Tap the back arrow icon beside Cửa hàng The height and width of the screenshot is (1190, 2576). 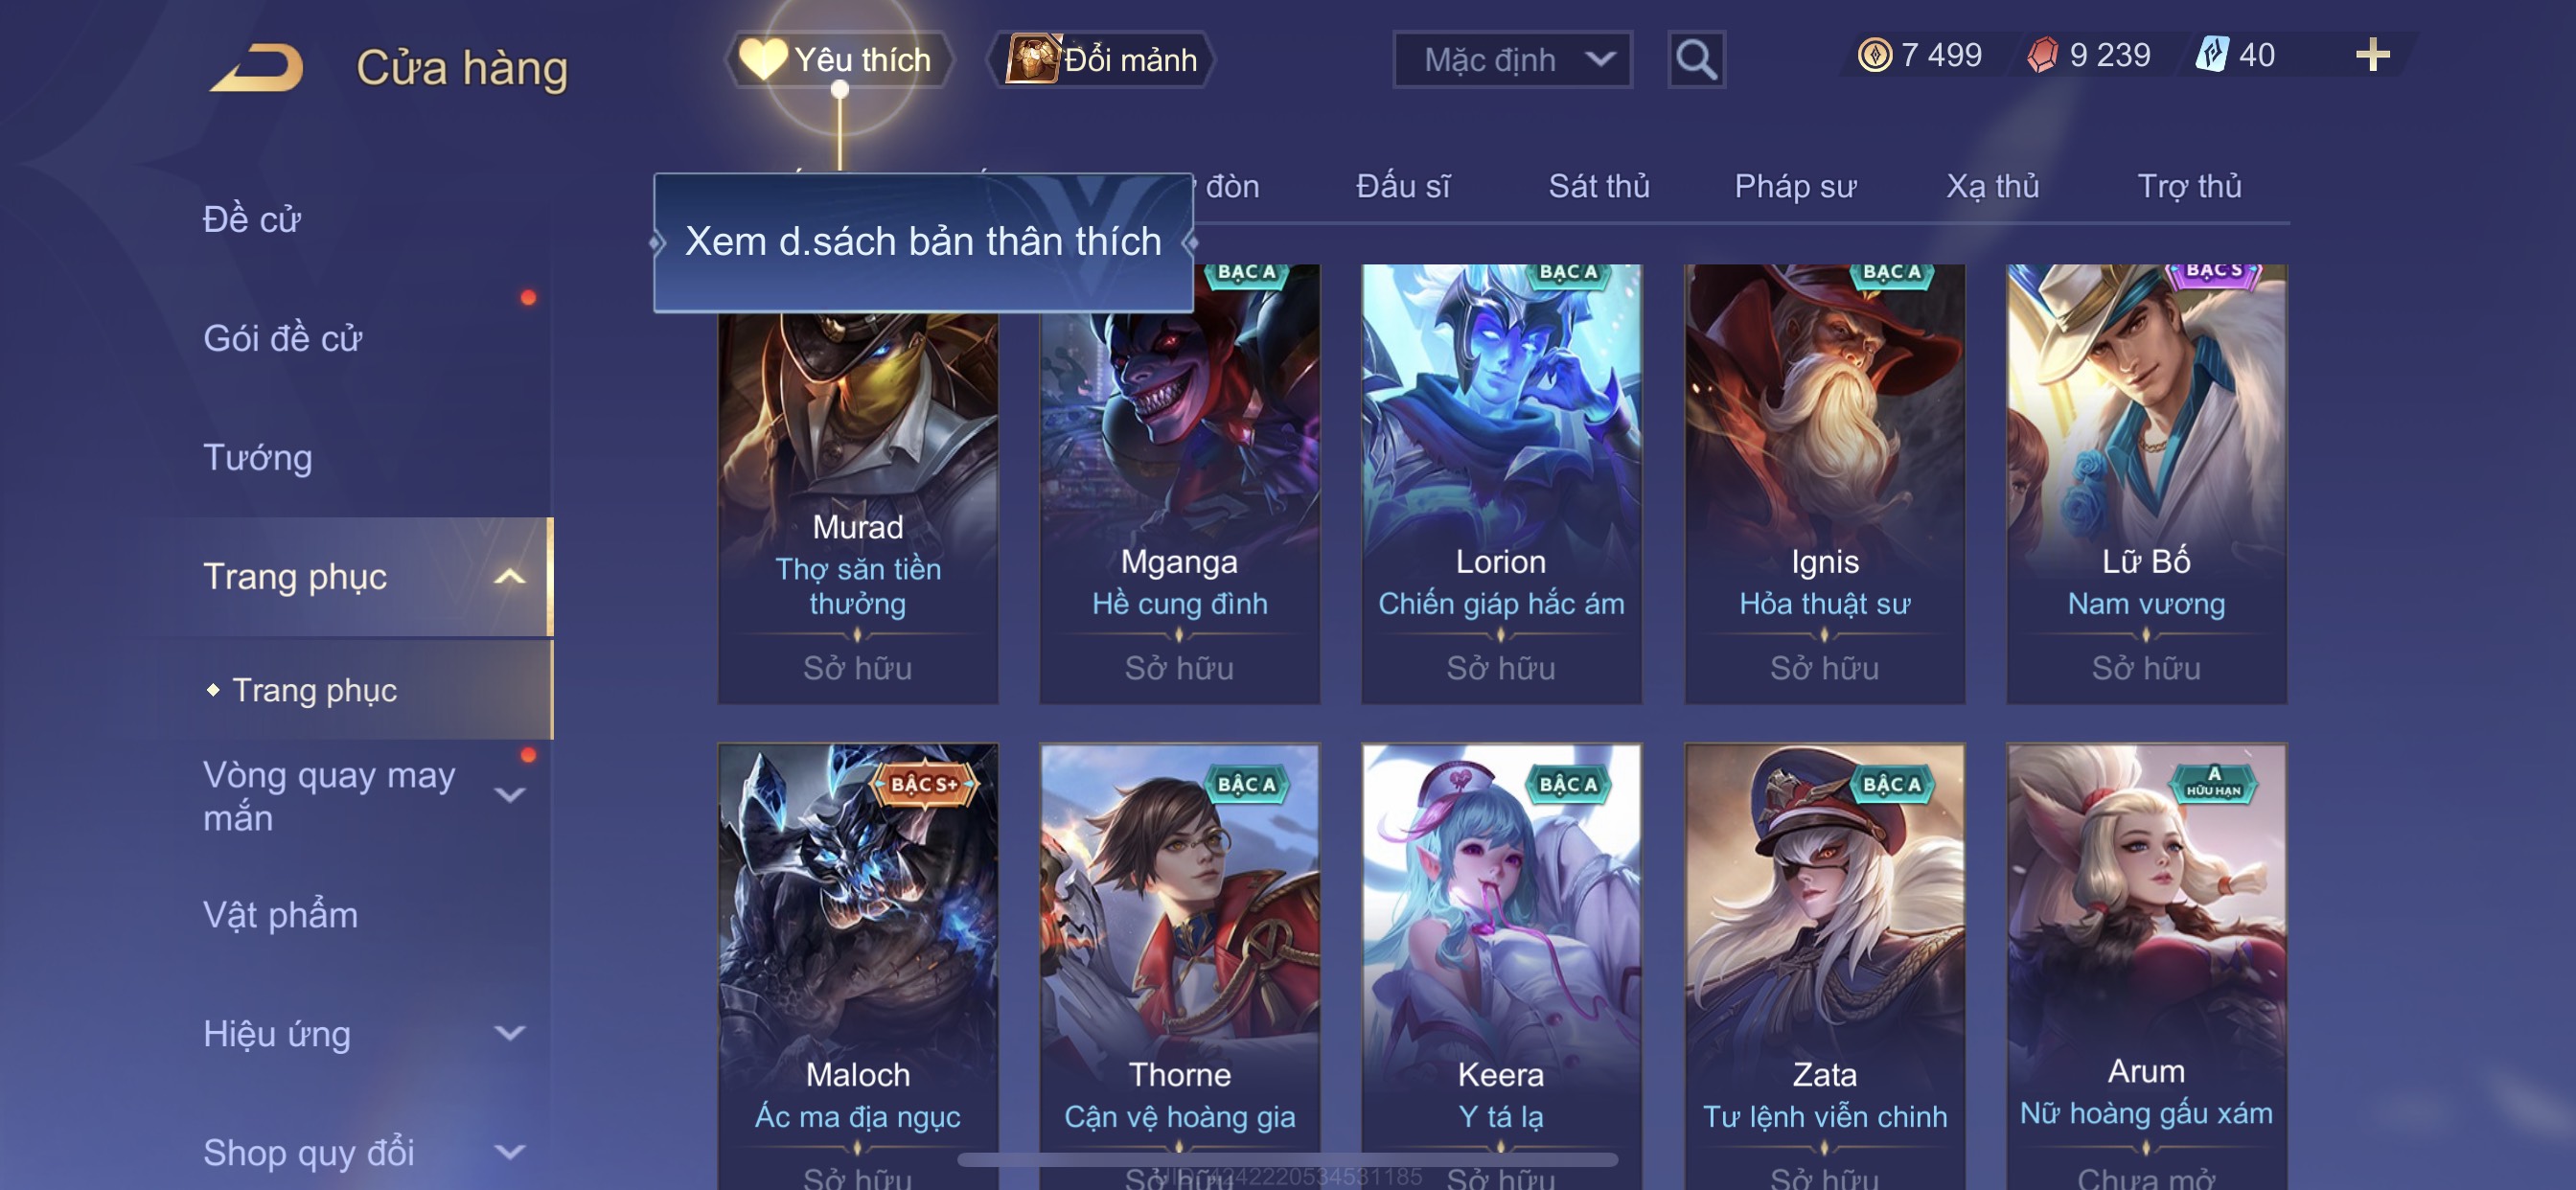click(256, 67)
